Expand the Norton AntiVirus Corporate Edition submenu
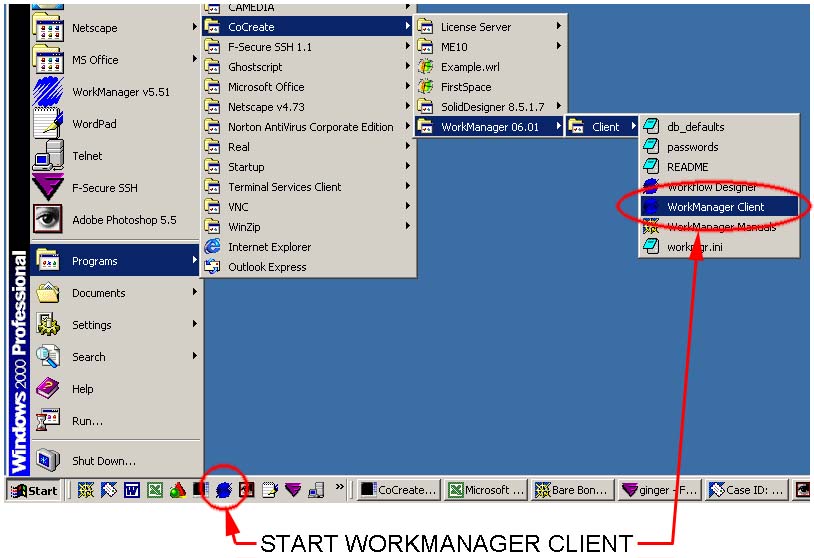Image resolution: width=814 pixels, height=558 pixels. point(310,127)
